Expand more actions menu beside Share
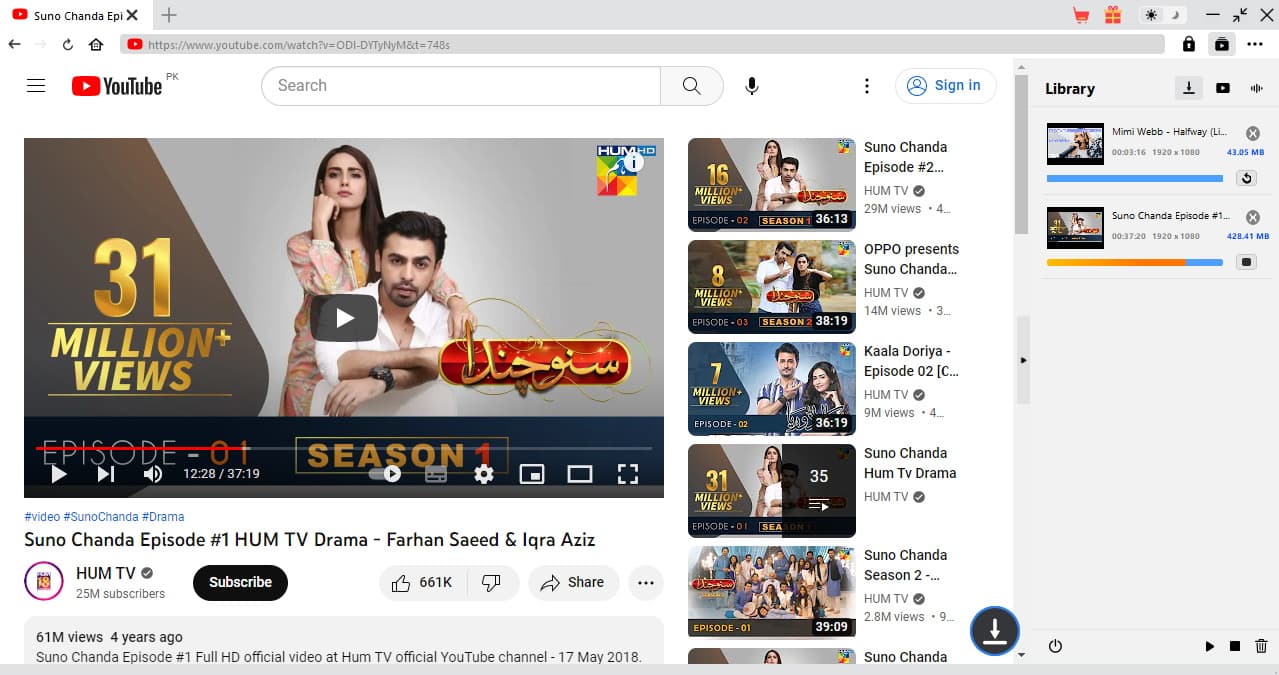Image resolution: width=1279 pixels, height=675 pixels. pyautogui.click(x=646, y=583)
